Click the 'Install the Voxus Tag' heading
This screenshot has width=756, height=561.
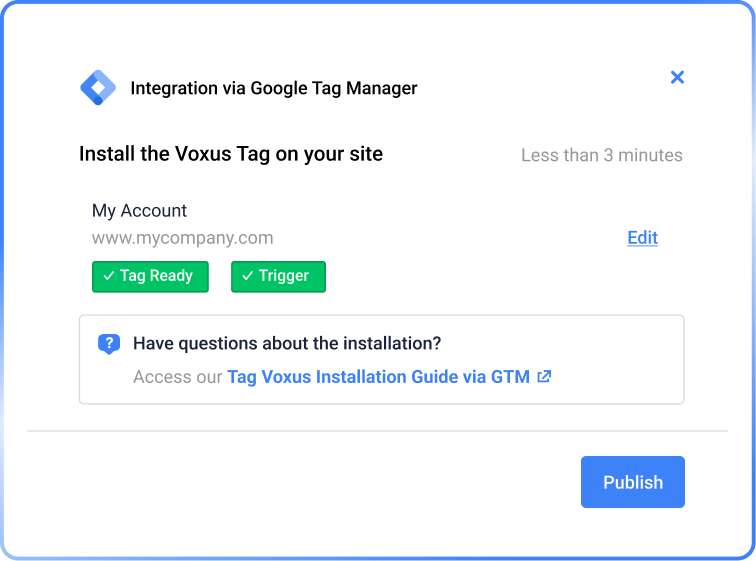pyautogui.click(x=231, y=154)
